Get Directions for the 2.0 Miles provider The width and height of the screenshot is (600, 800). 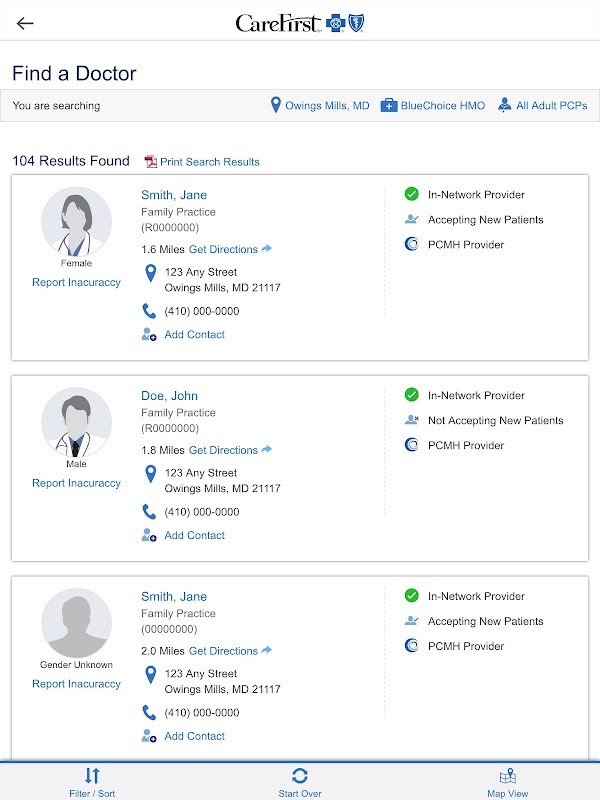pyautogui.click(x=223, y=651)
